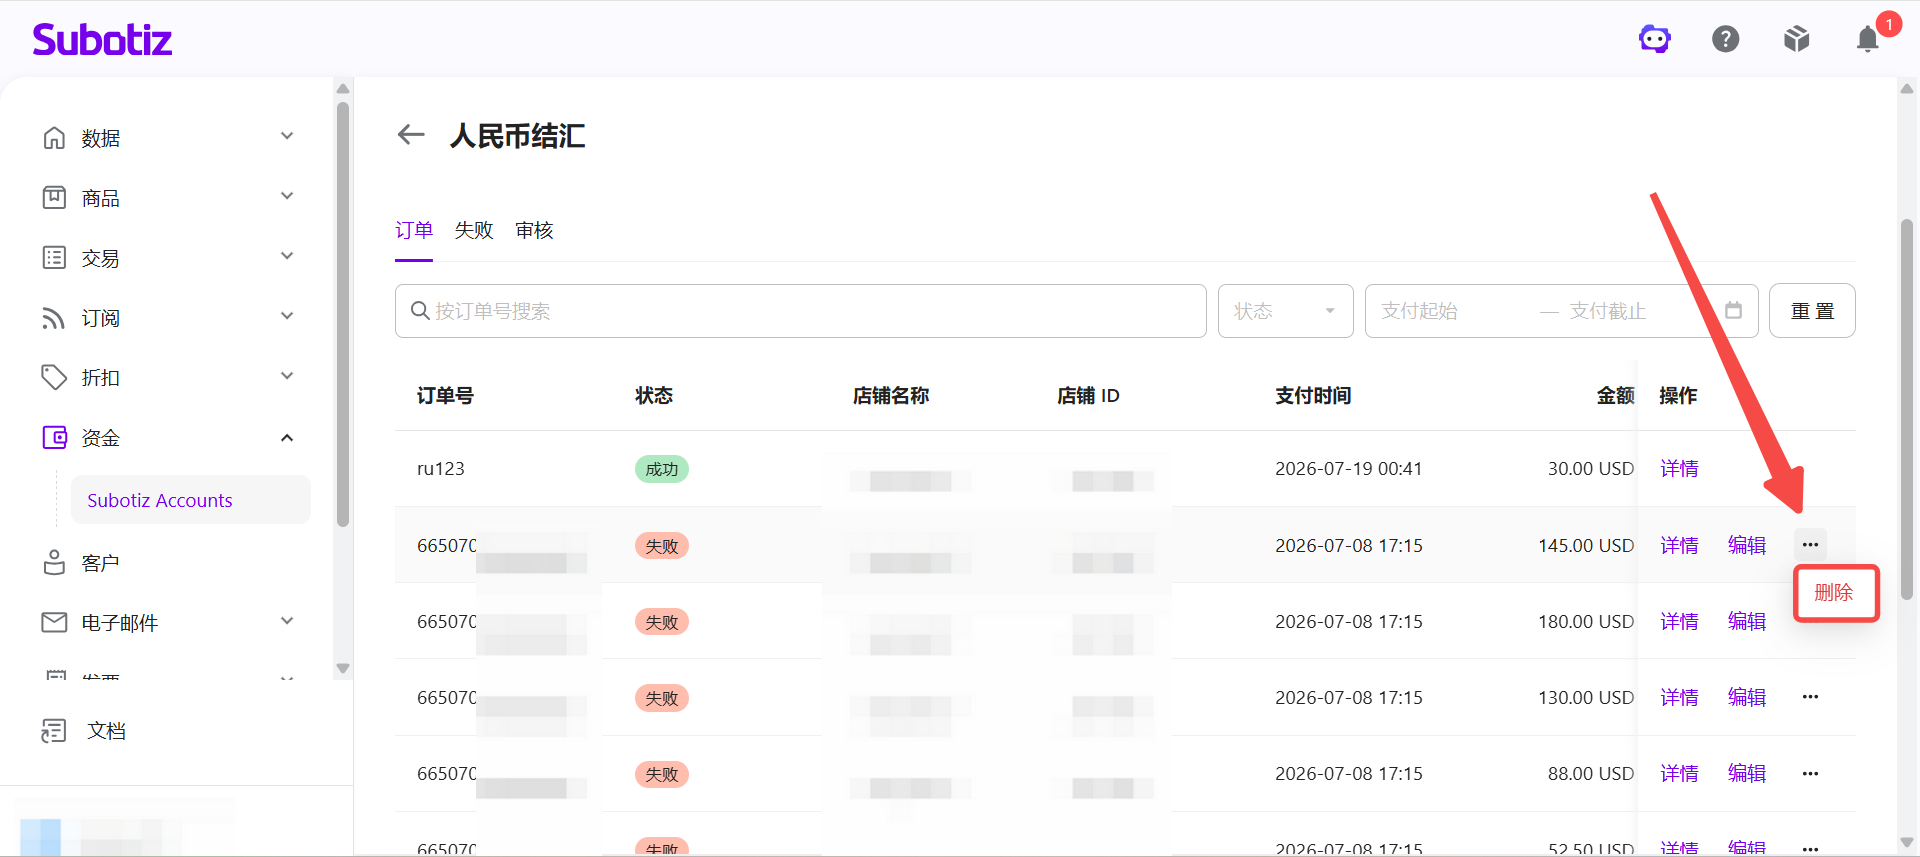Click payment time 2026-07-19 00:41
This screenshot has width=1920, height=857.
pos(1348,468)
